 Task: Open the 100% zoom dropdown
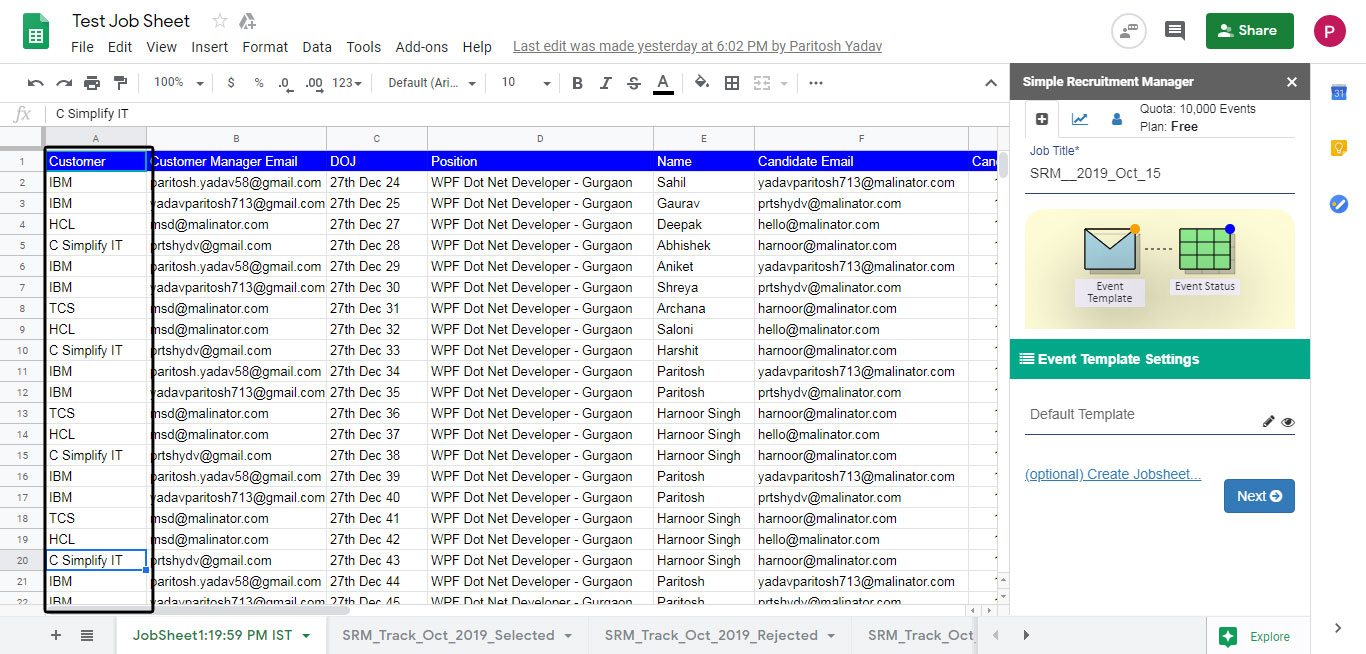tap(179, 83)
